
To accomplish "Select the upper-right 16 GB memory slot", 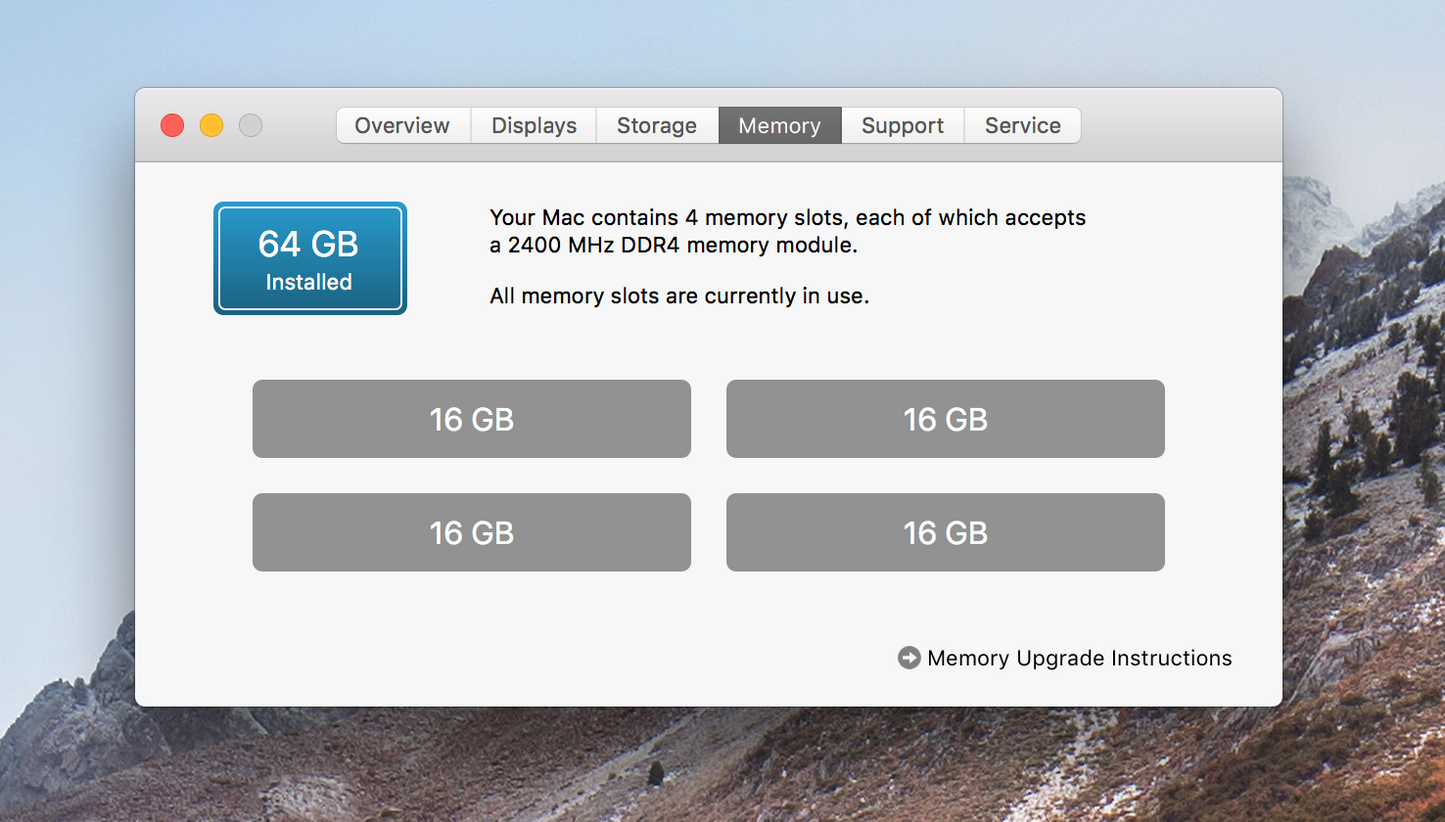I will (945, 419).
